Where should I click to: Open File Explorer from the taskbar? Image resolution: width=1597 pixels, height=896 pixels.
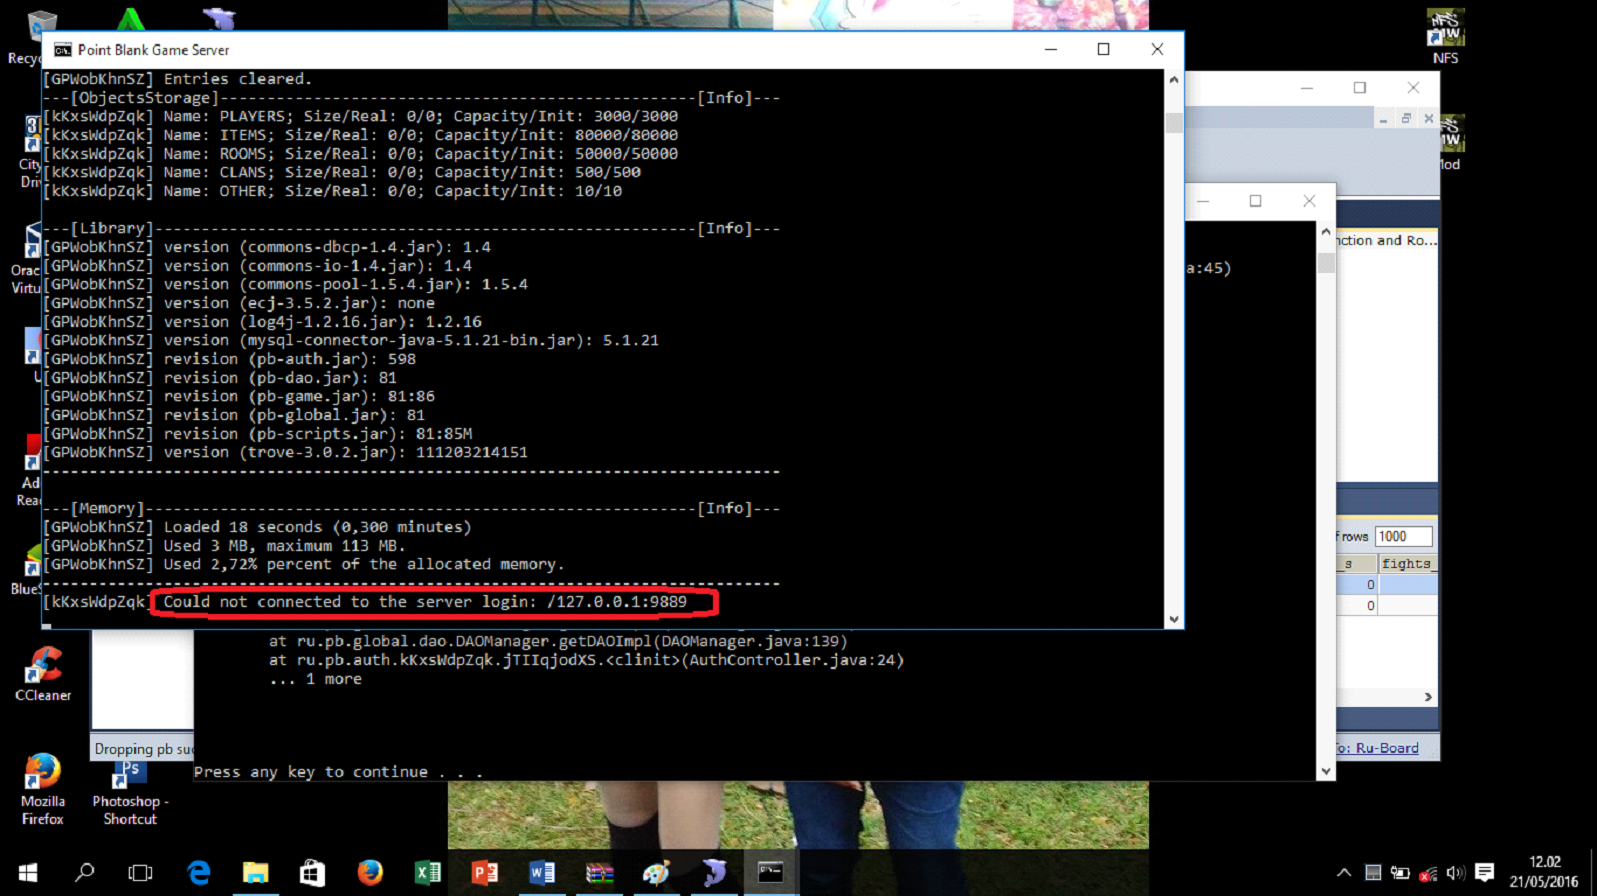(x=256, y=873)
